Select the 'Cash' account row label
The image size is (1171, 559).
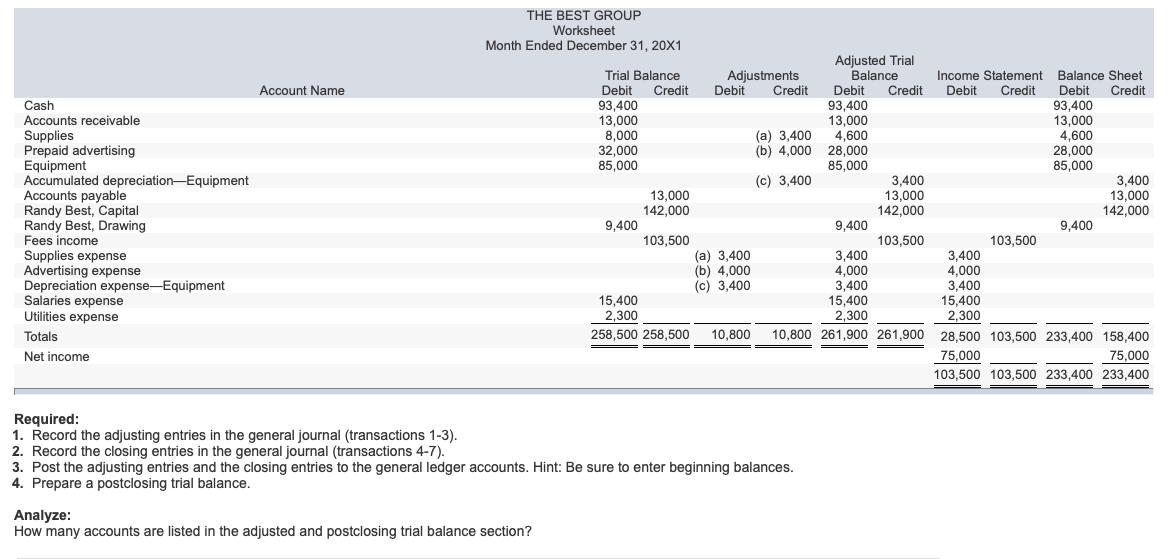tap(39, 106)
